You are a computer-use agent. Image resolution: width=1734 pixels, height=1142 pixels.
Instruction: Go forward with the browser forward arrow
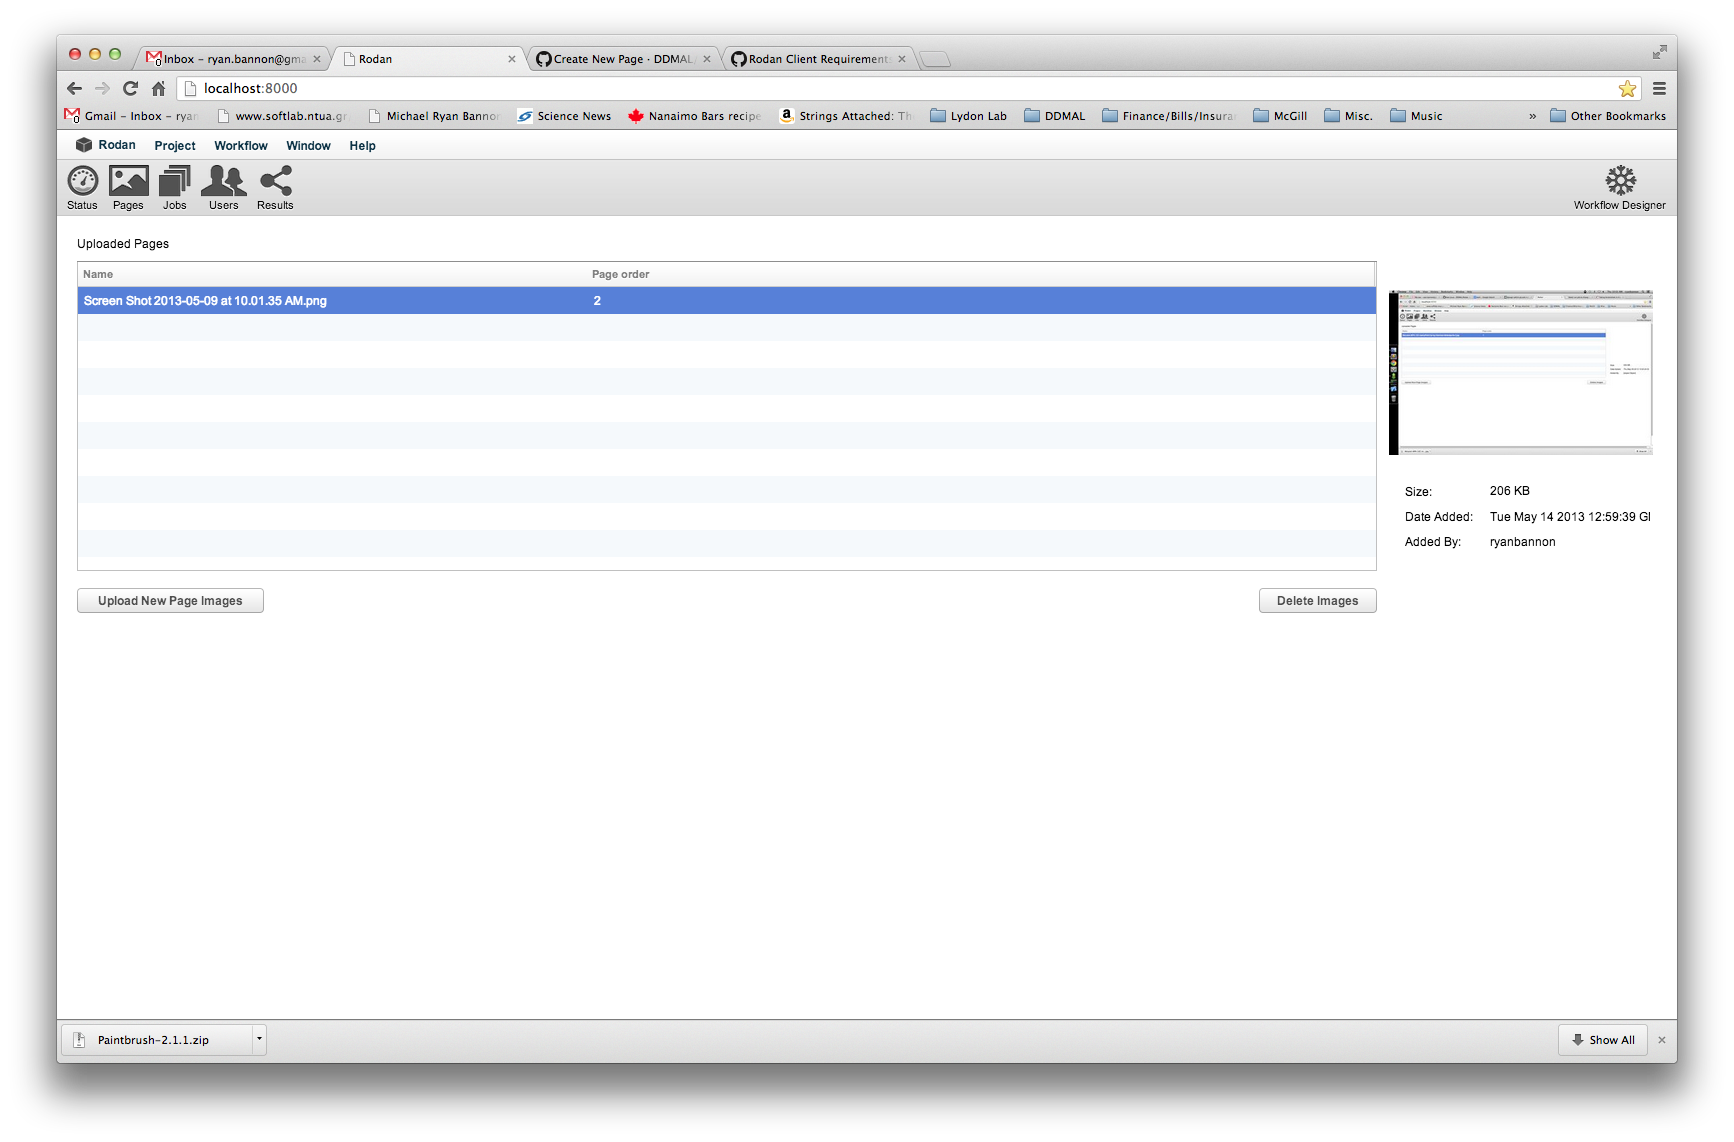click(102, 88)
